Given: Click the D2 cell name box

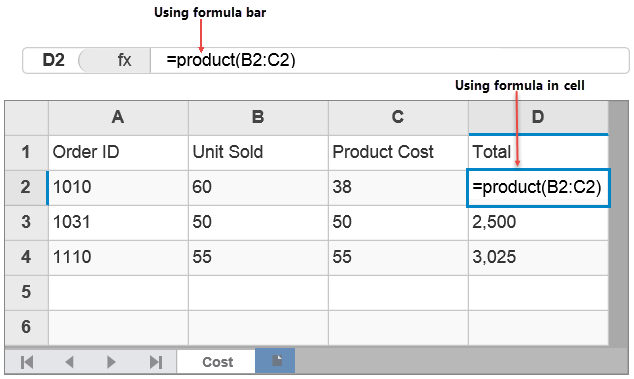Looking at the screenshot, I should tap(53, 60).
